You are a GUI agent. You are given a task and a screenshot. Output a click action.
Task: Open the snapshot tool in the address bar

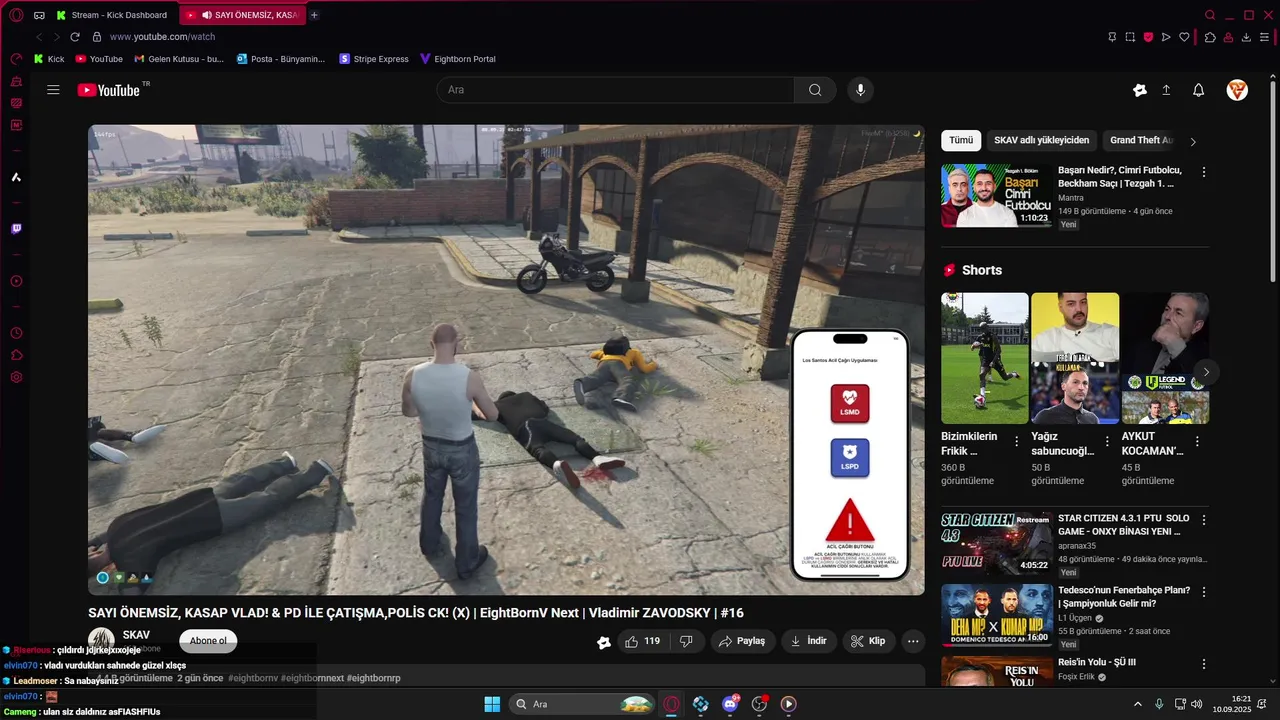[1130, 37]
